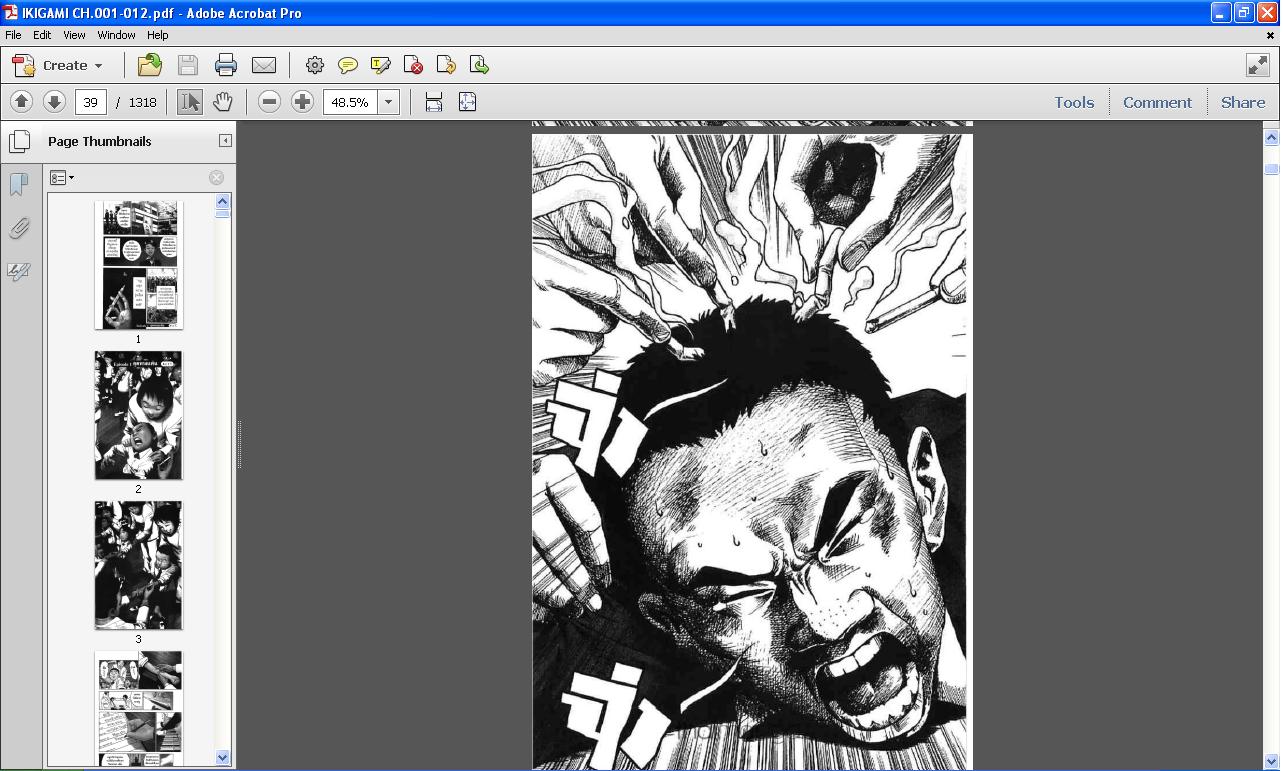Open the Comment pane
1283x771 pixels.
(x=1157, y=102)
